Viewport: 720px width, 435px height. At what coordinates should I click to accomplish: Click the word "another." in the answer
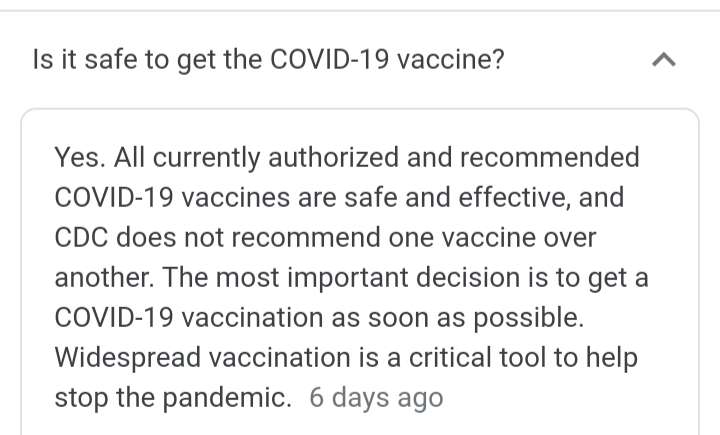(101, 277)
